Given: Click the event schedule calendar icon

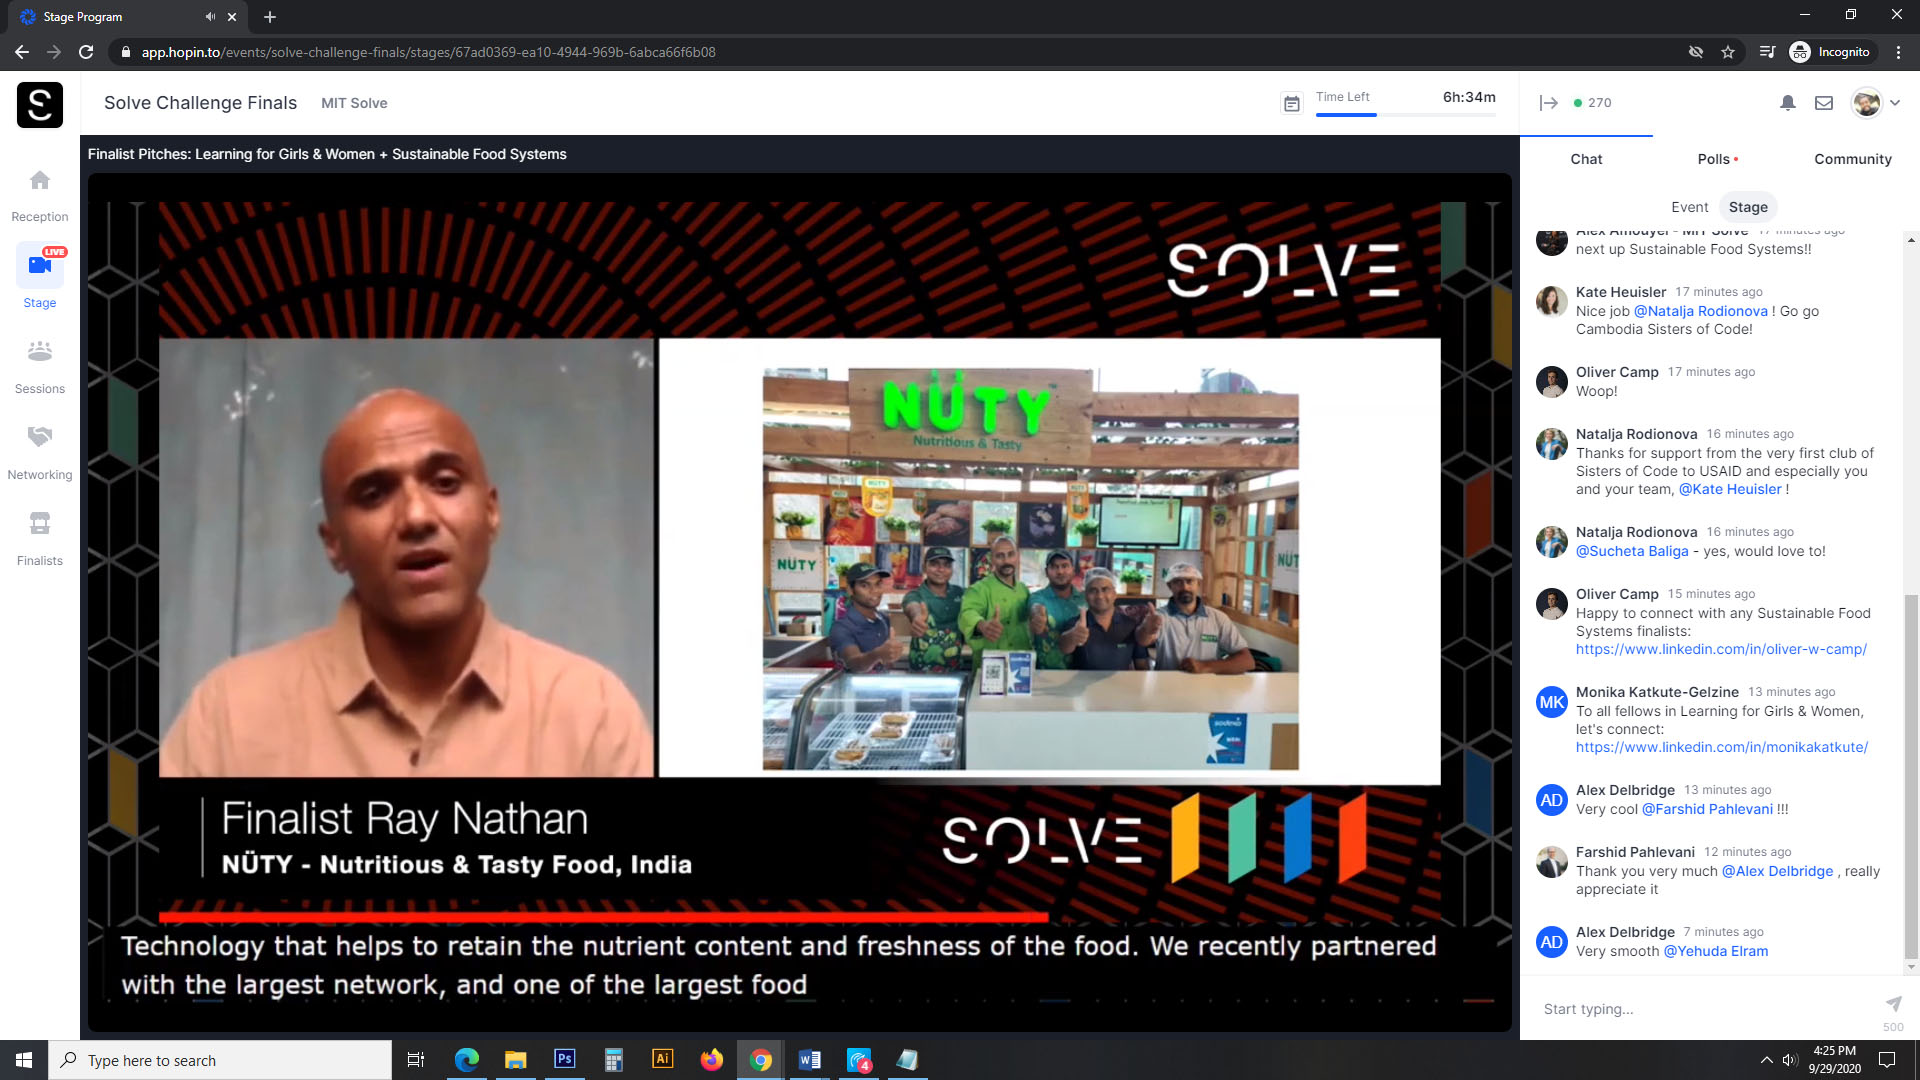Looking at the screenshot, I should point(1292,103).
